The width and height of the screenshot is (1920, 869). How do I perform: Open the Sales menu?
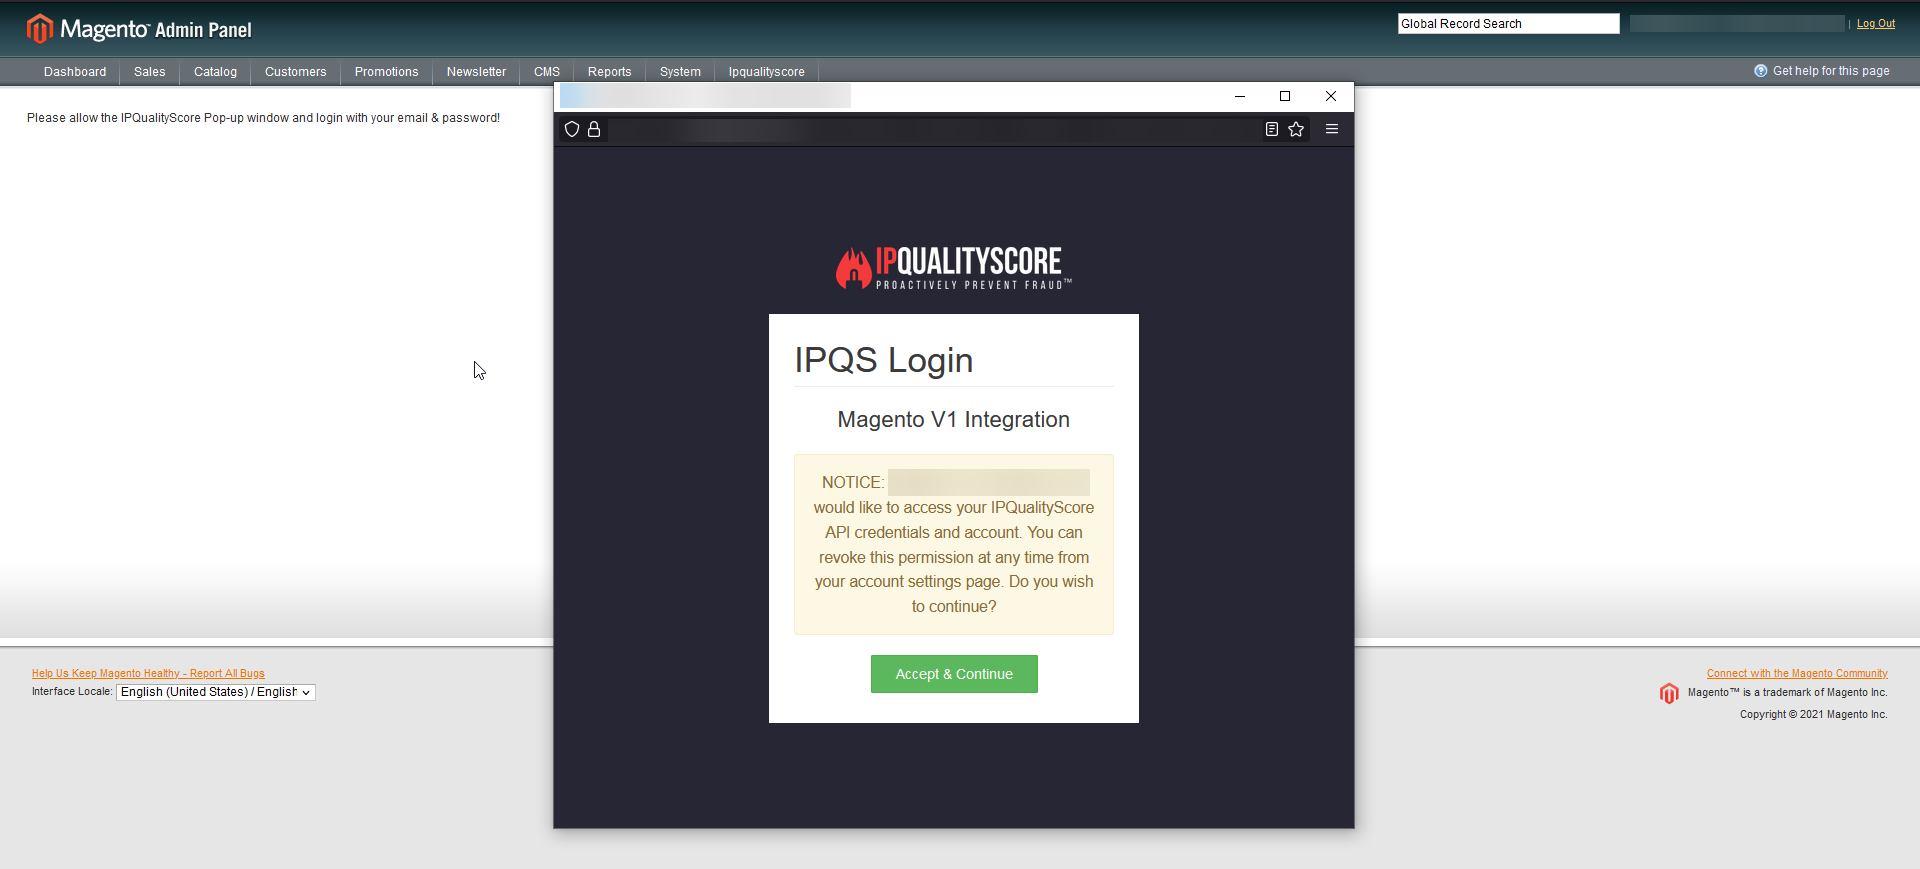150,72
